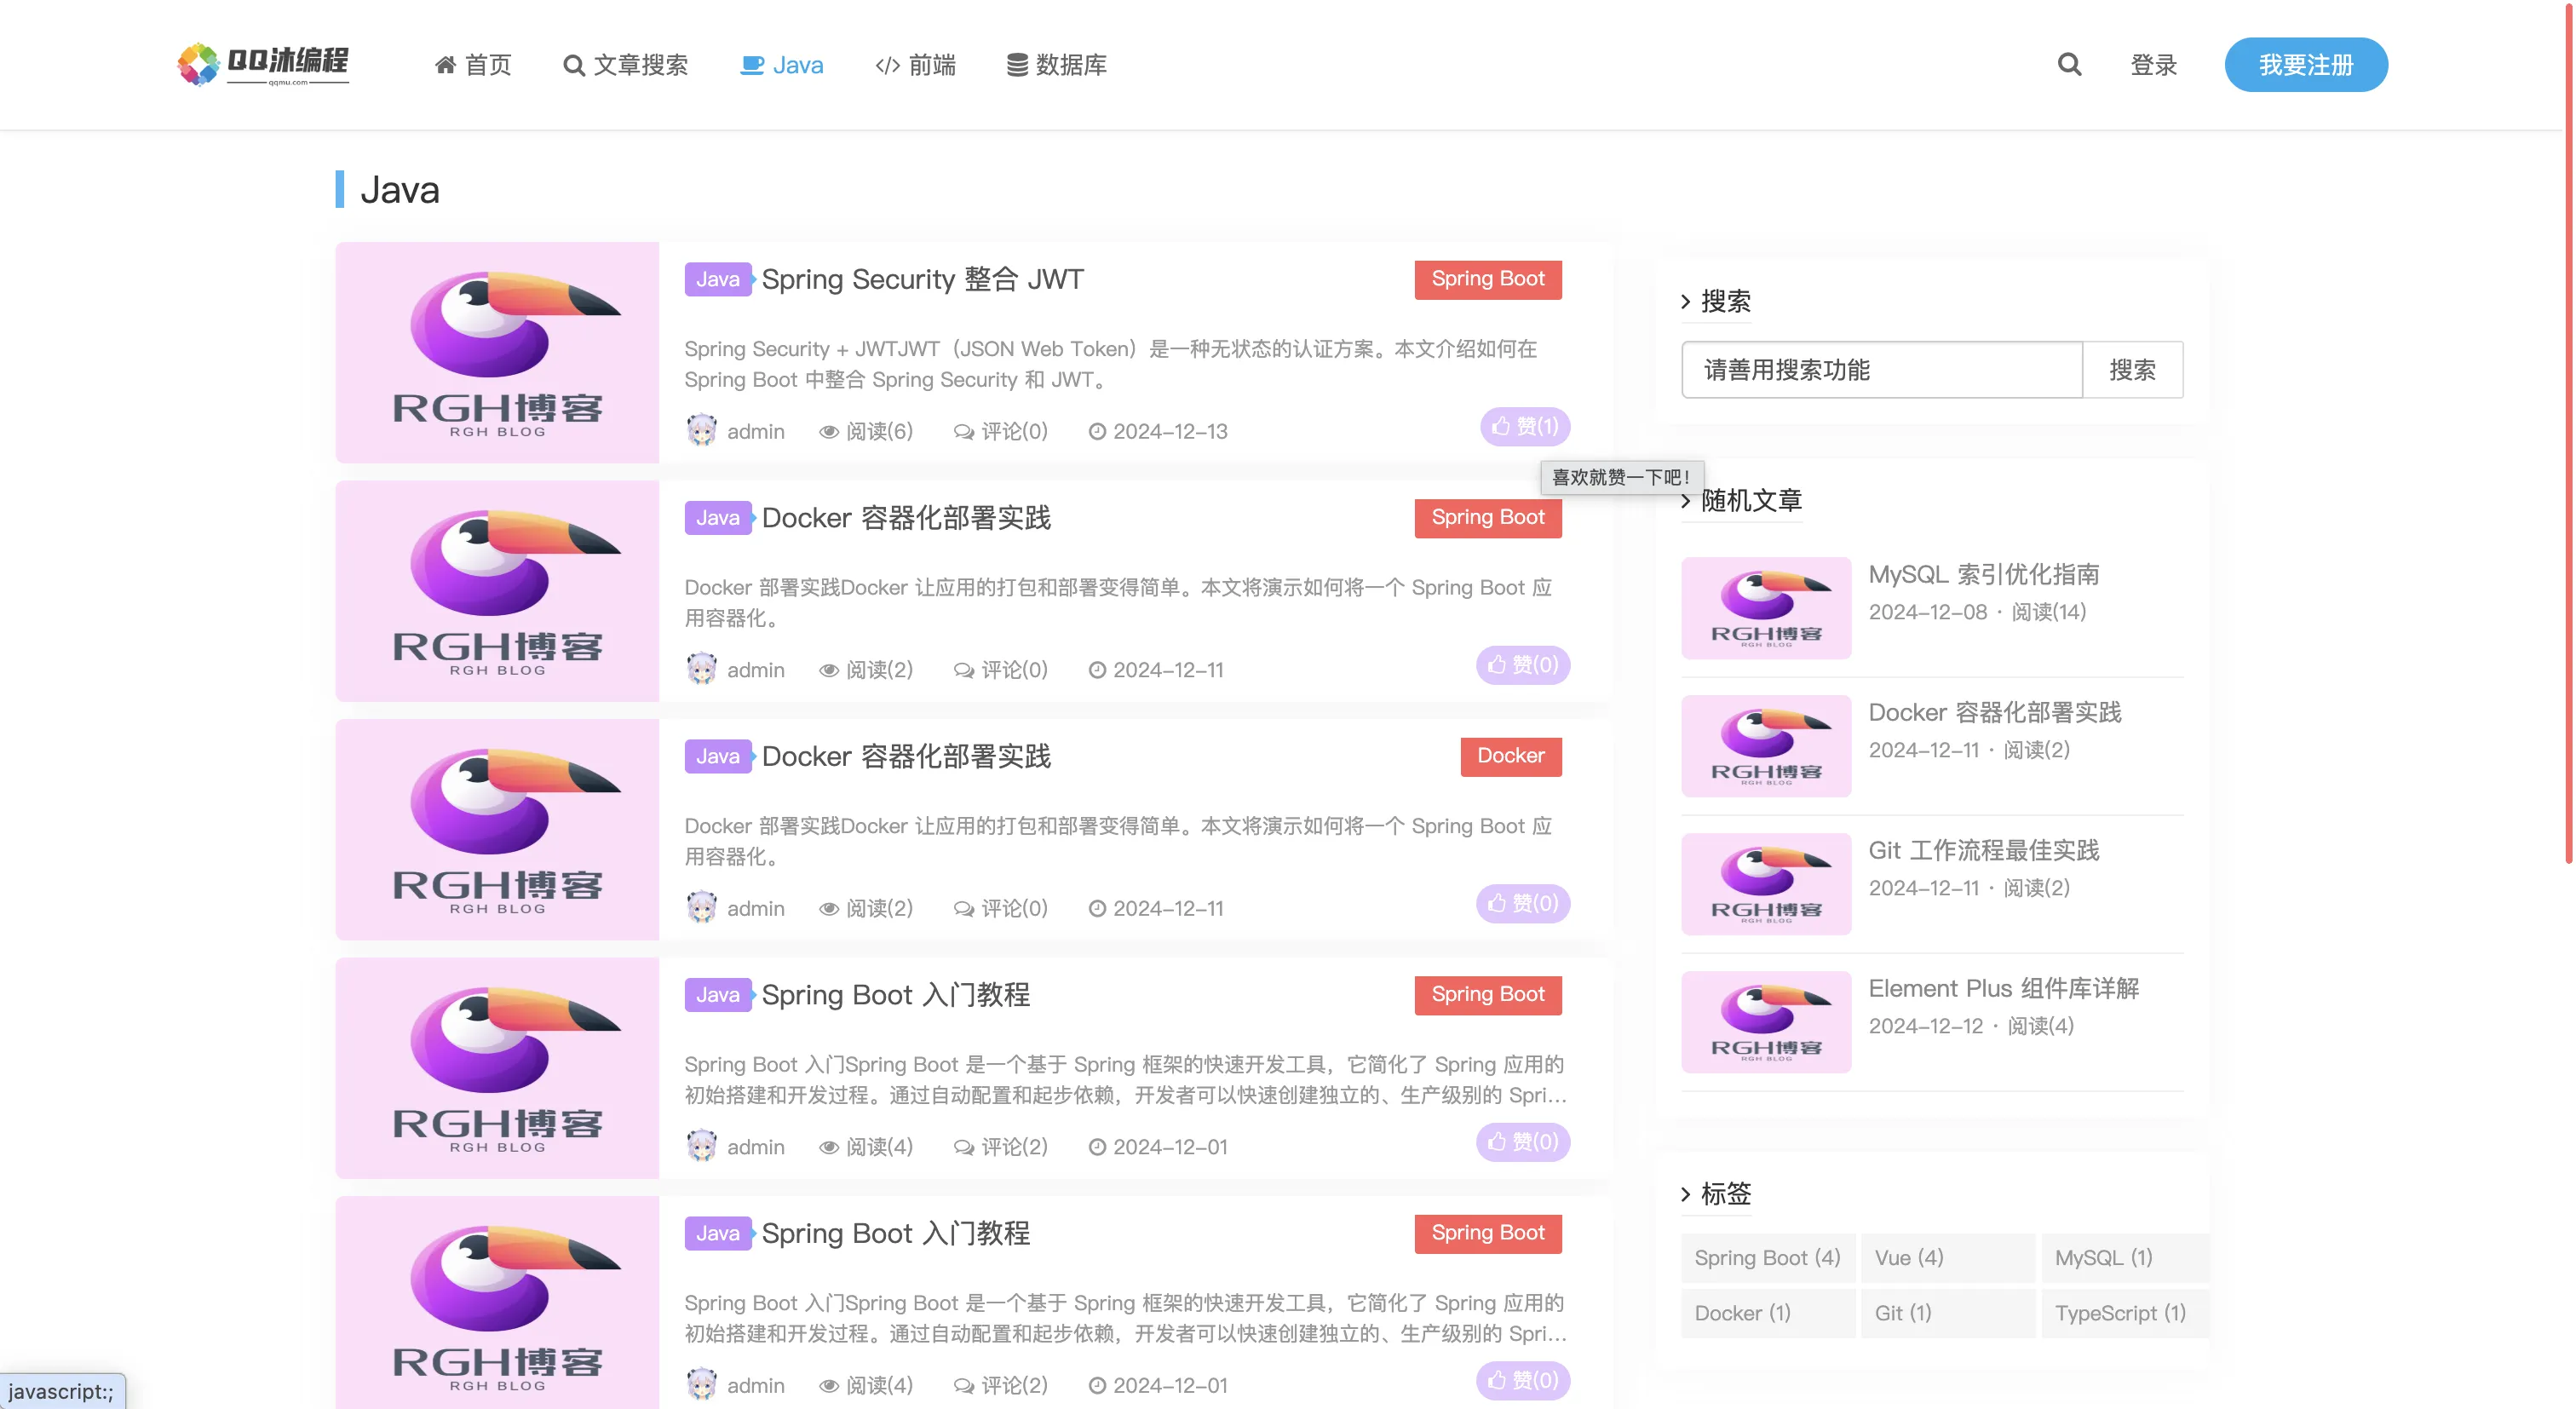2576x1409 pixels.
Task: Open thumbnail of Spring Security 整合 JWT post
Action: click(497, 352)
